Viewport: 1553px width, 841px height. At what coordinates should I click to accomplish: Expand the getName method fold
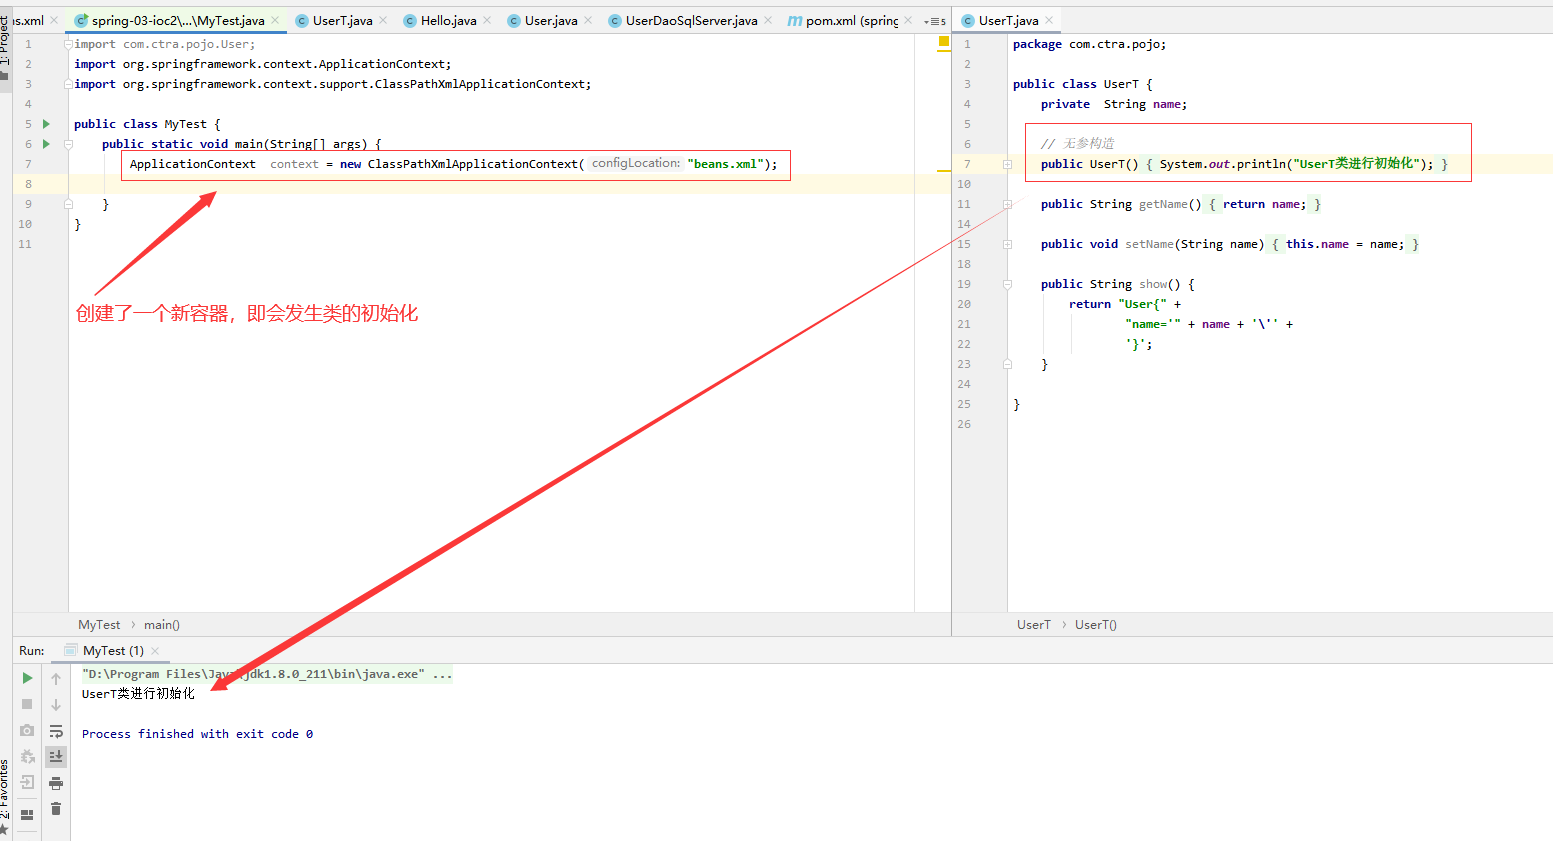click(1007, 204)
